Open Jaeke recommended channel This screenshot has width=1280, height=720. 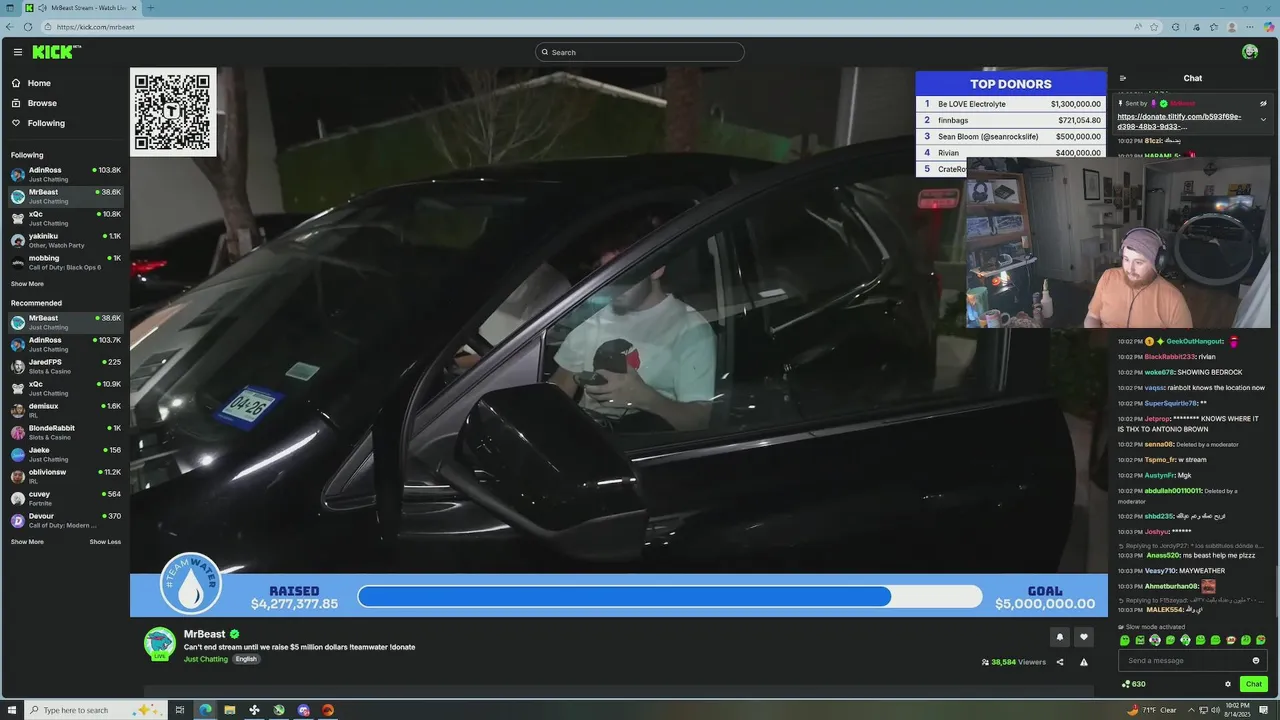[x=65, y=454]
